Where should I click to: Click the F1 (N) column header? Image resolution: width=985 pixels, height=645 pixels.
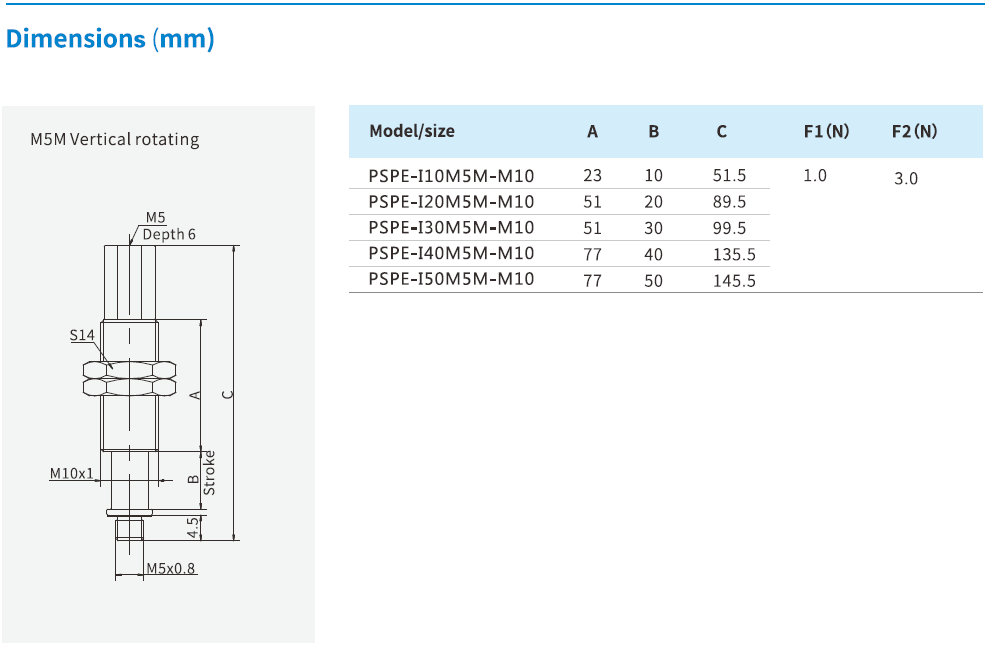coord(826,131)
